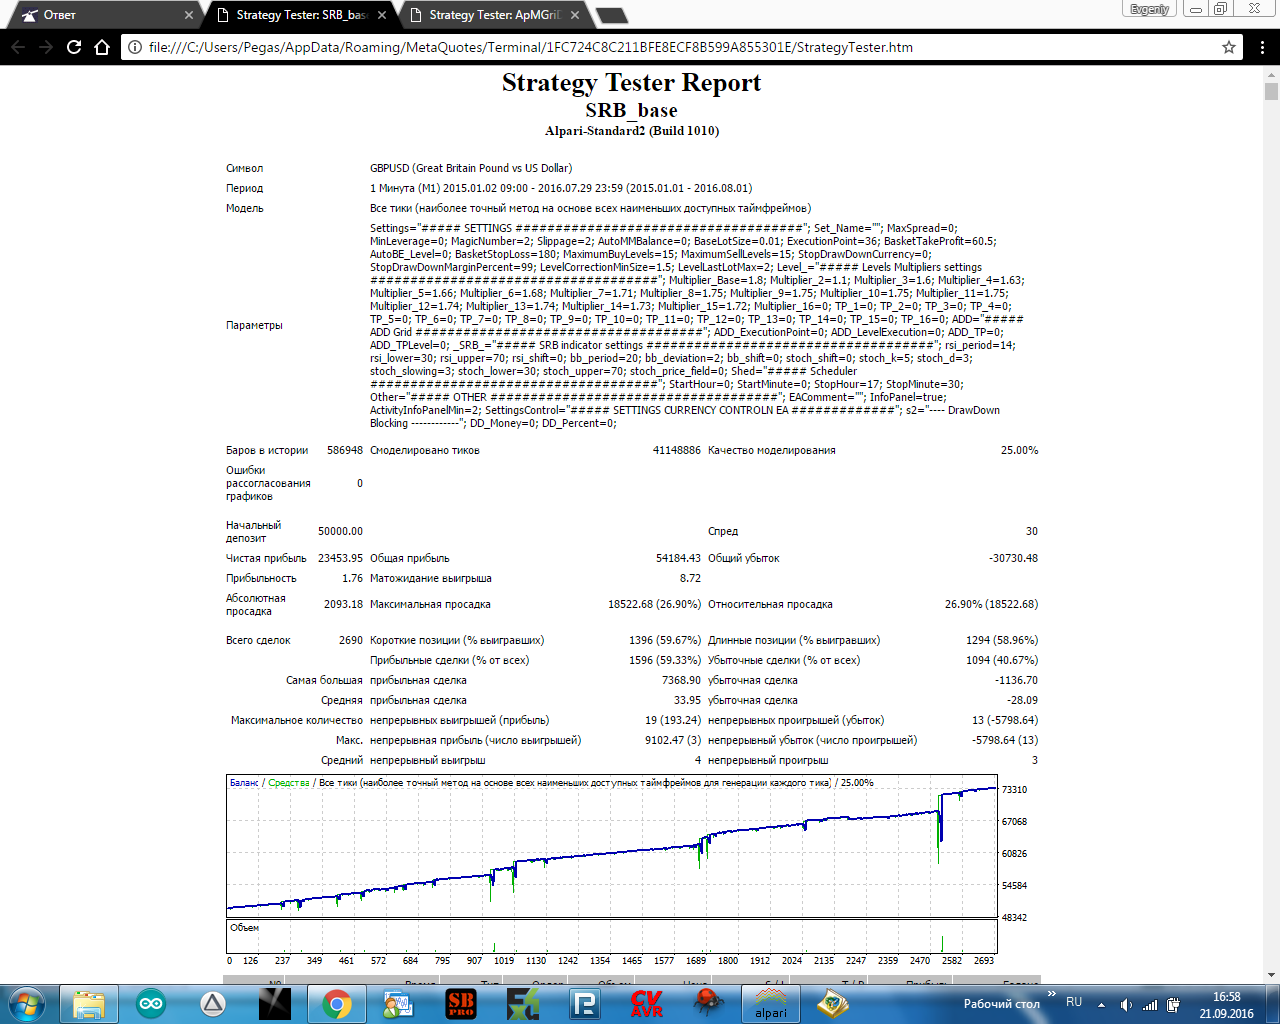Click the power tray icon
Viewport: 1280px width, 1024px height.
coord(1174,1005)
